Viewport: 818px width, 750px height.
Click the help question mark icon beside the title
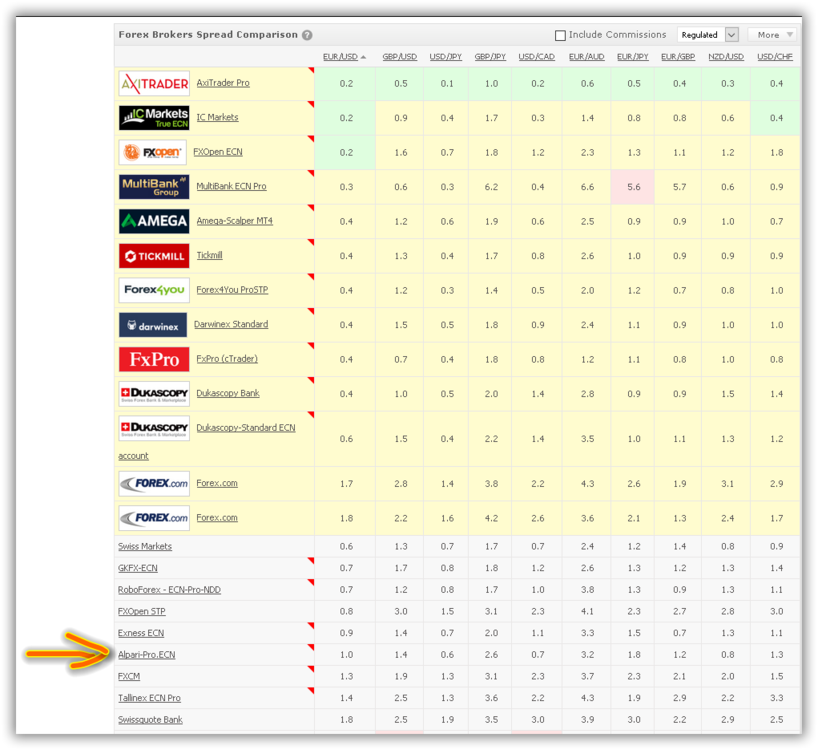(x=307, y=35)
